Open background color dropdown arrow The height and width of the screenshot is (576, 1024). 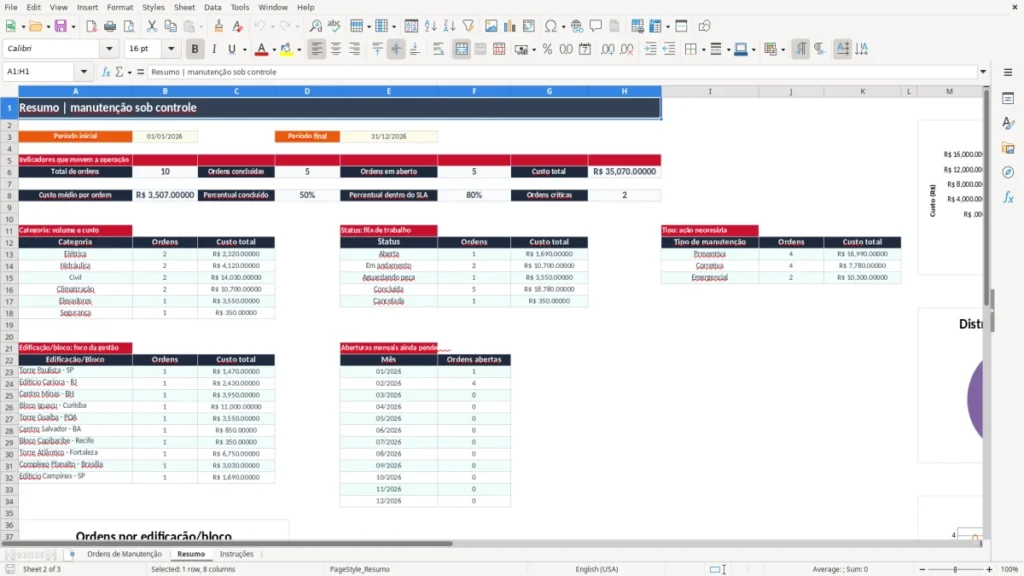click(x=299, y=50)
